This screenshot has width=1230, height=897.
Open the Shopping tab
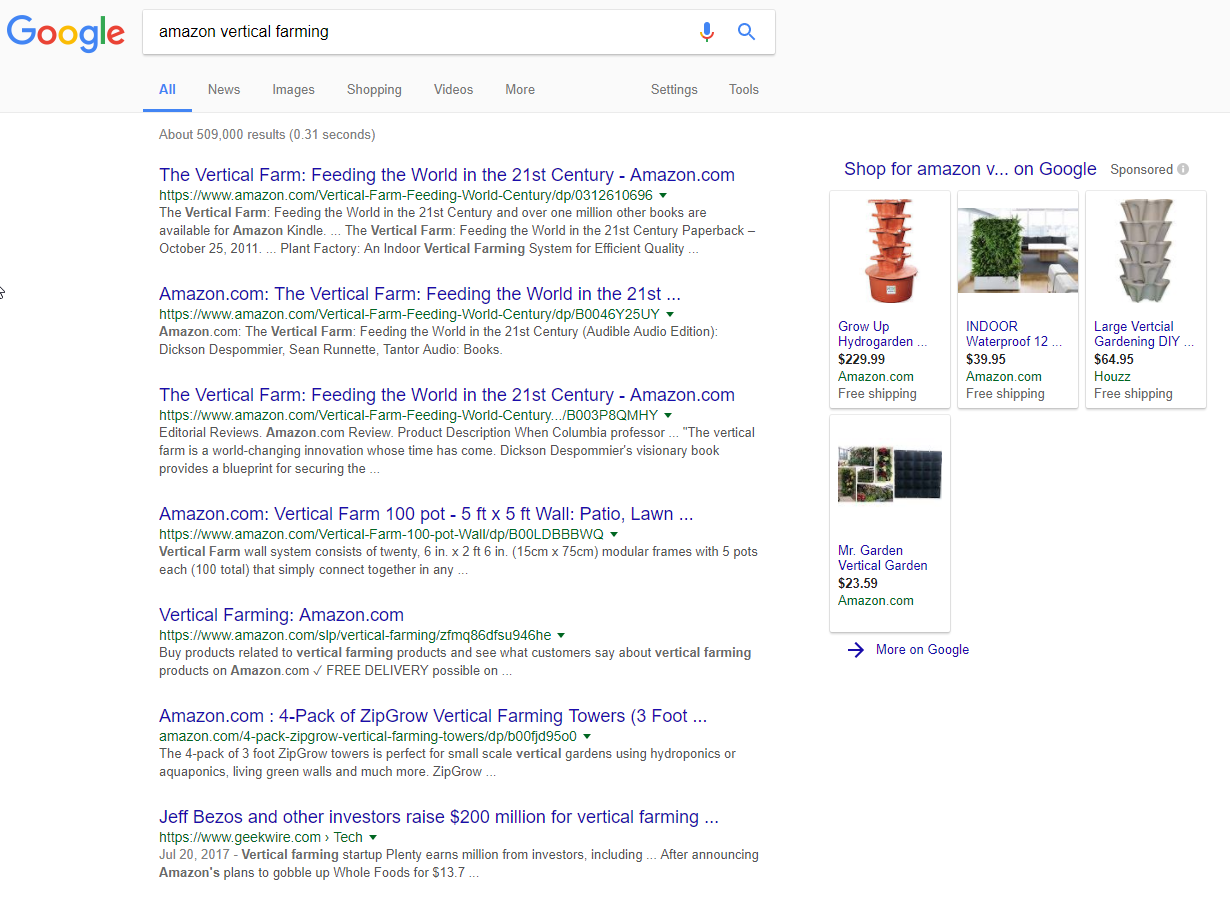374,90
